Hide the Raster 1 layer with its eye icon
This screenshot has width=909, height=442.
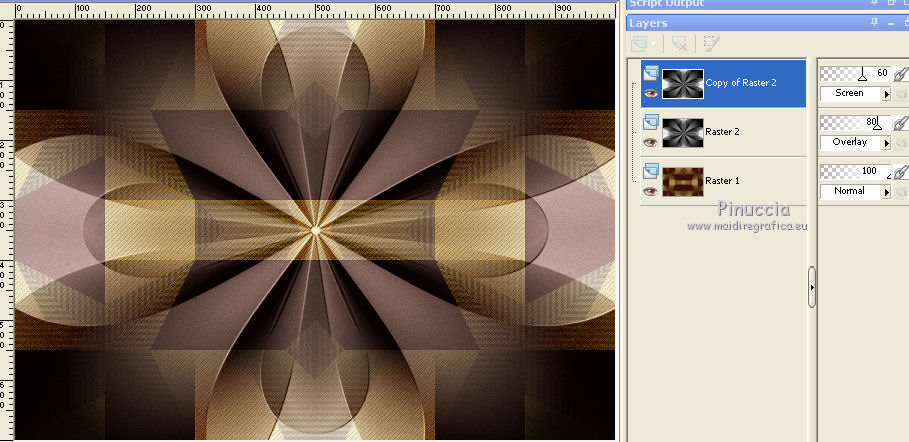coord(650,190)
